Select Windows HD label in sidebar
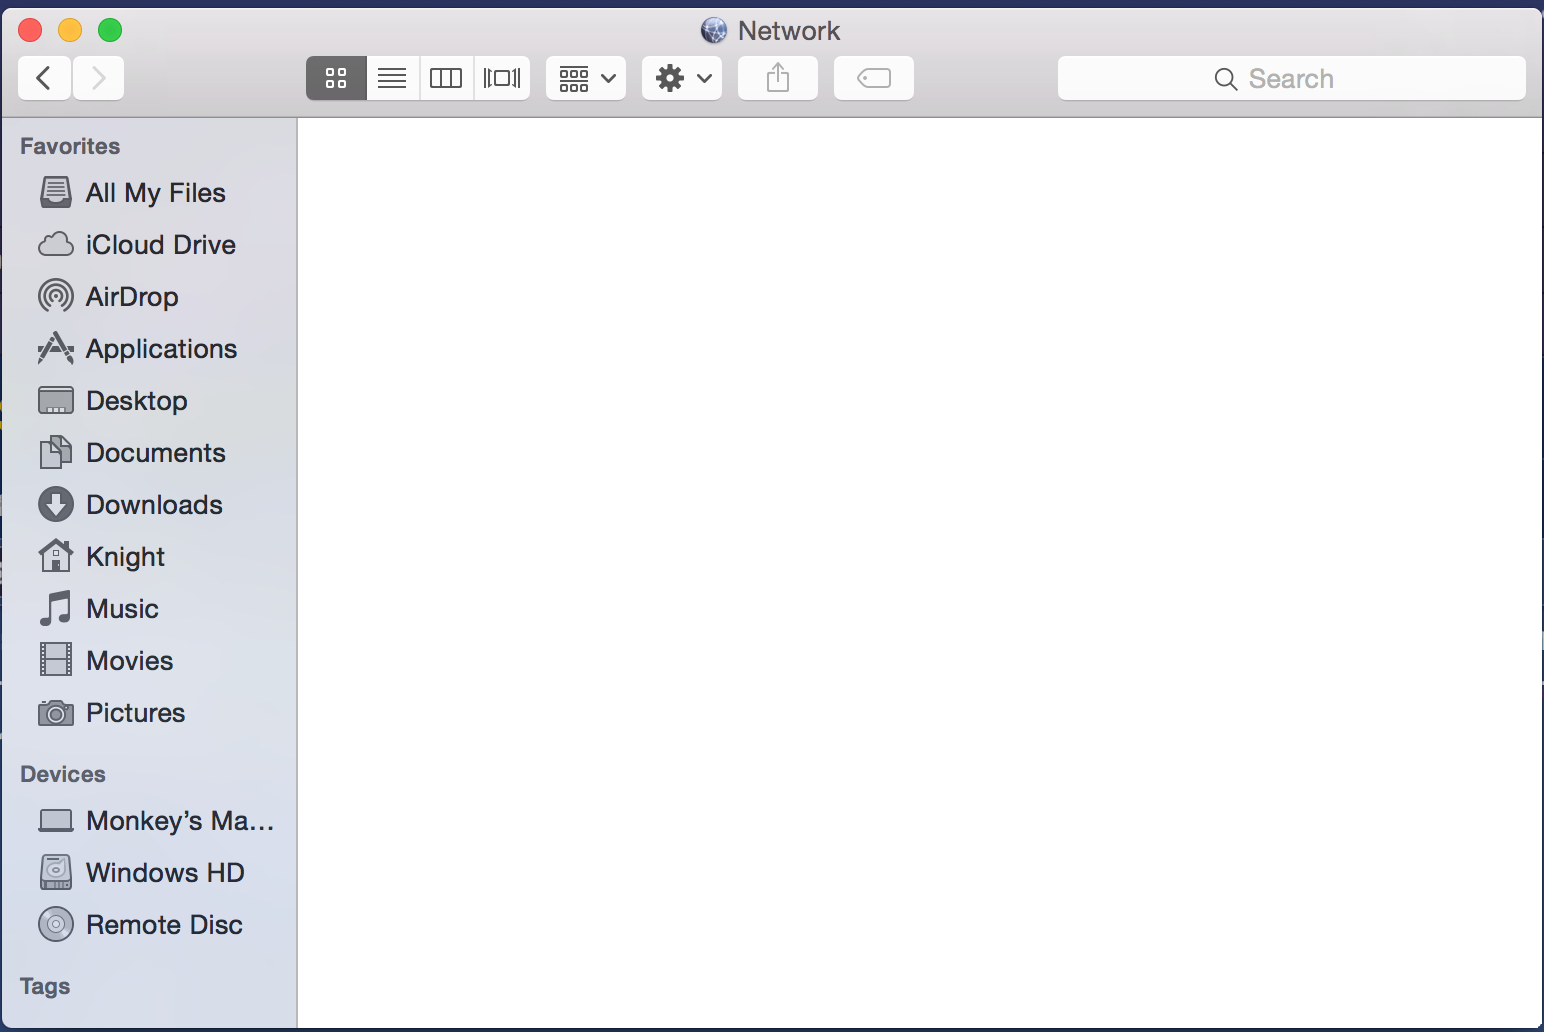This screenshot has height=1032, width=1544. (166, 873)
